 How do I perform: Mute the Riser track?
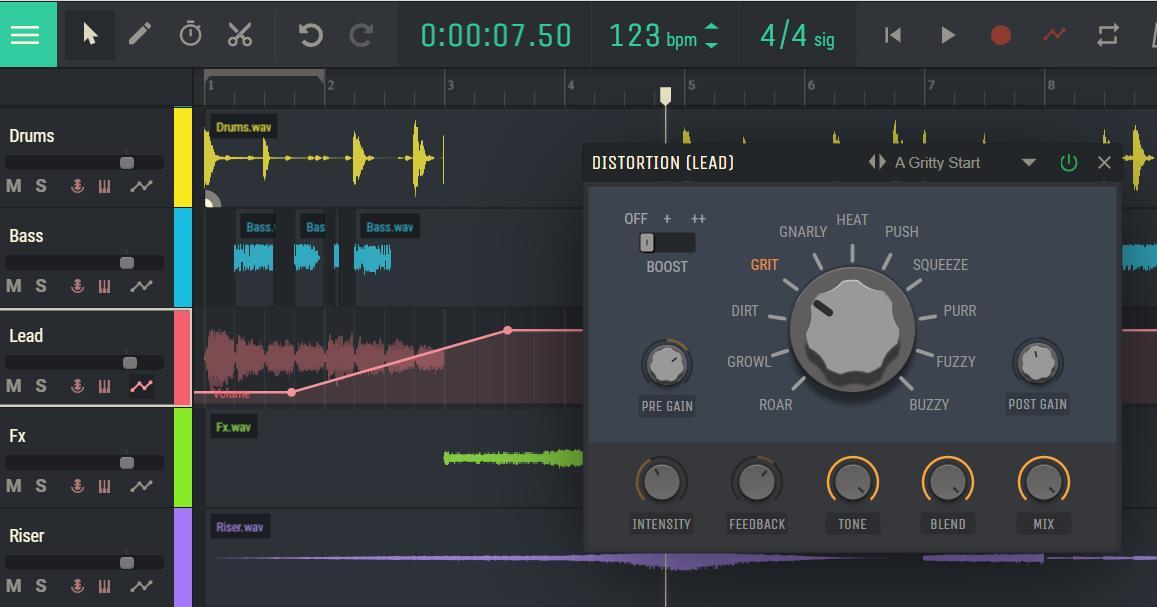[x=14, y=586]
